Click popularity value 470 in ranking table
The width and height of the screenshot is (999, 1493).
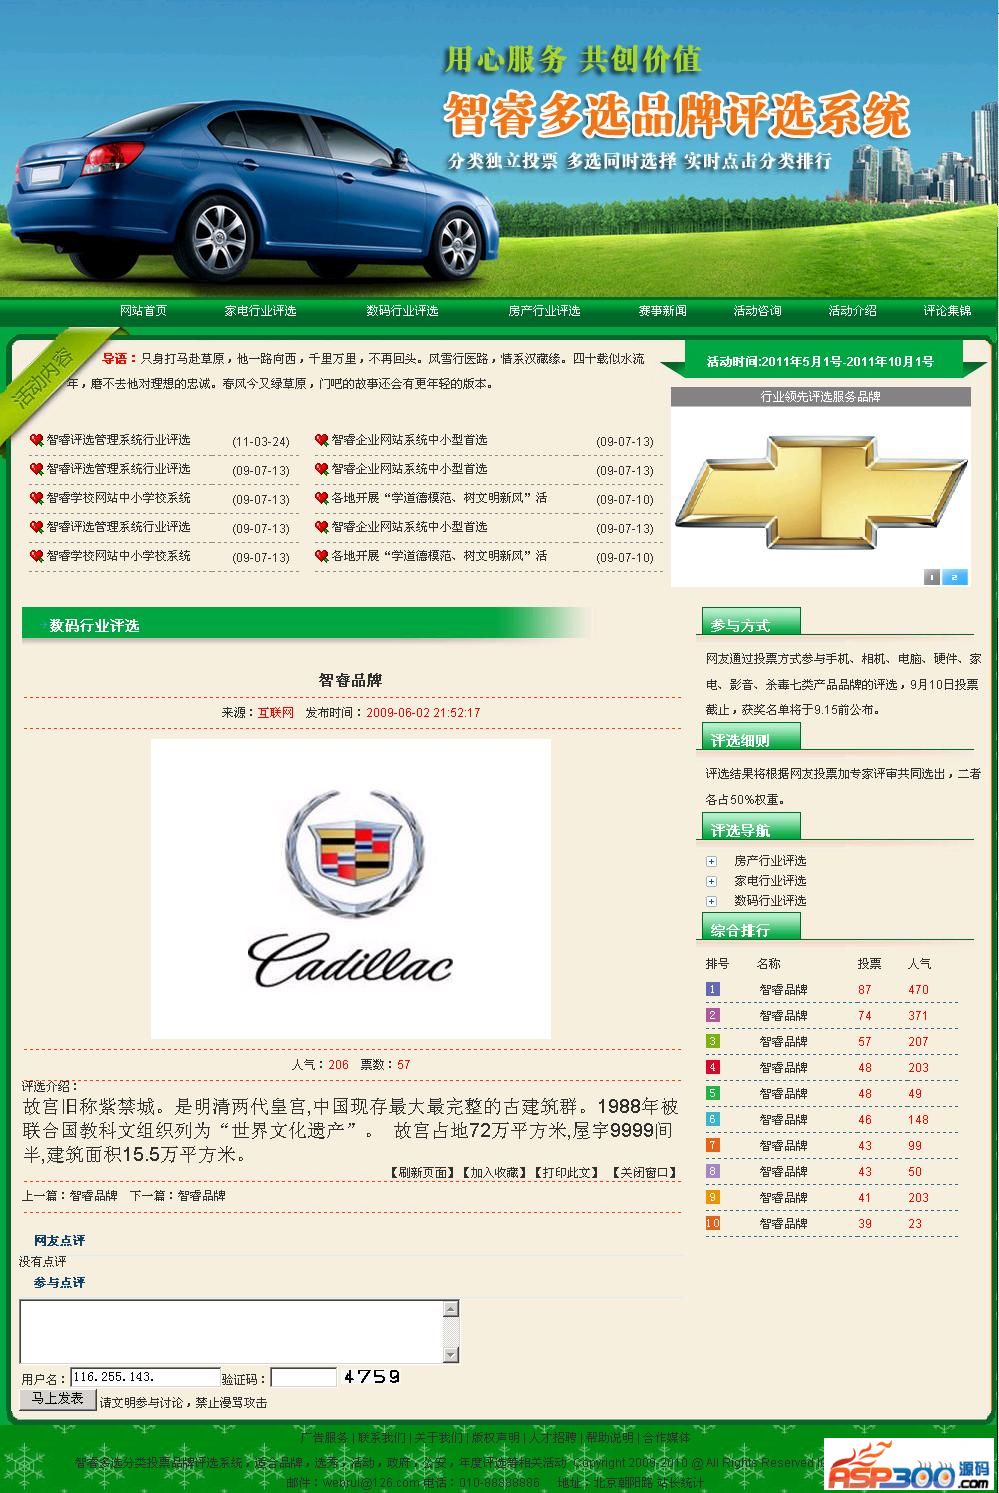click(919, 990)
